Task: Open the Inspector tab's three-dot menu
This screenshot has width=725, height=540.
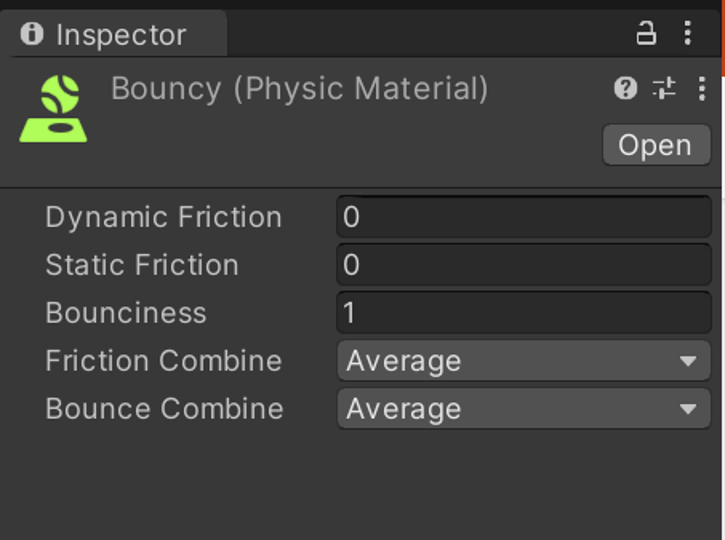Action: 688,33
